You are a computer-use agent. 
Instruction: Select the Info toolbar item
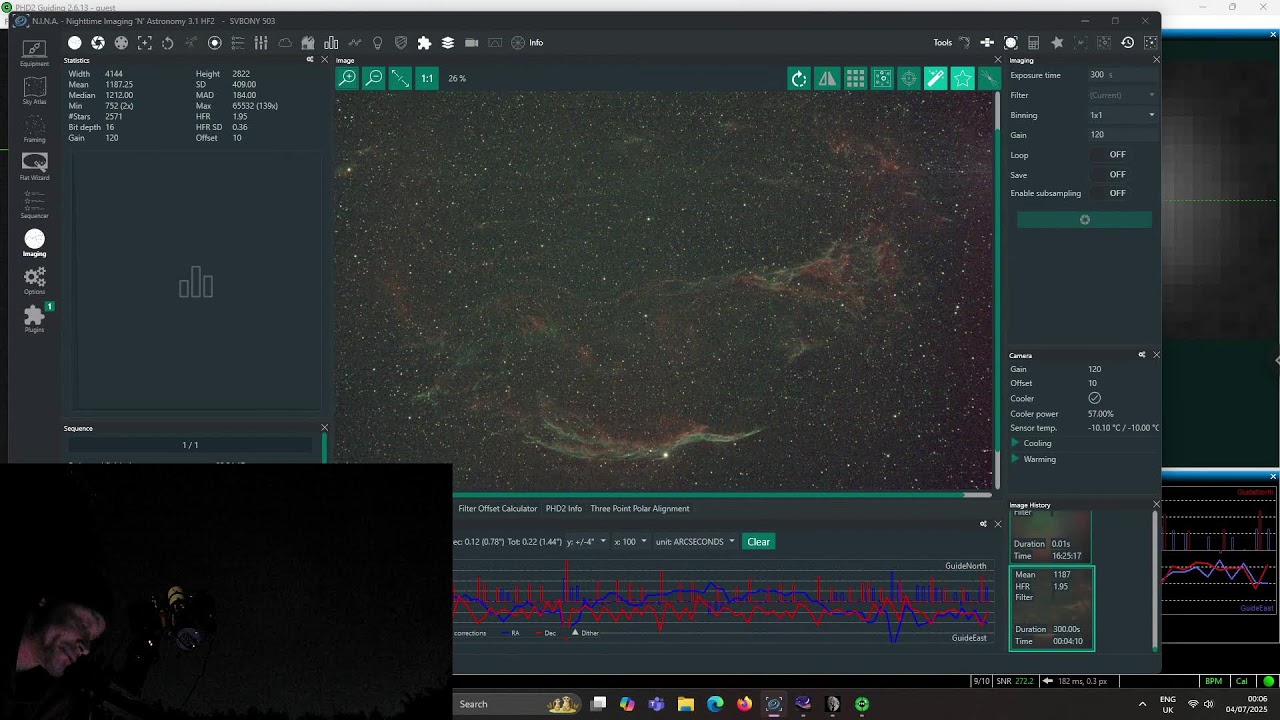[x=536, y=43]
